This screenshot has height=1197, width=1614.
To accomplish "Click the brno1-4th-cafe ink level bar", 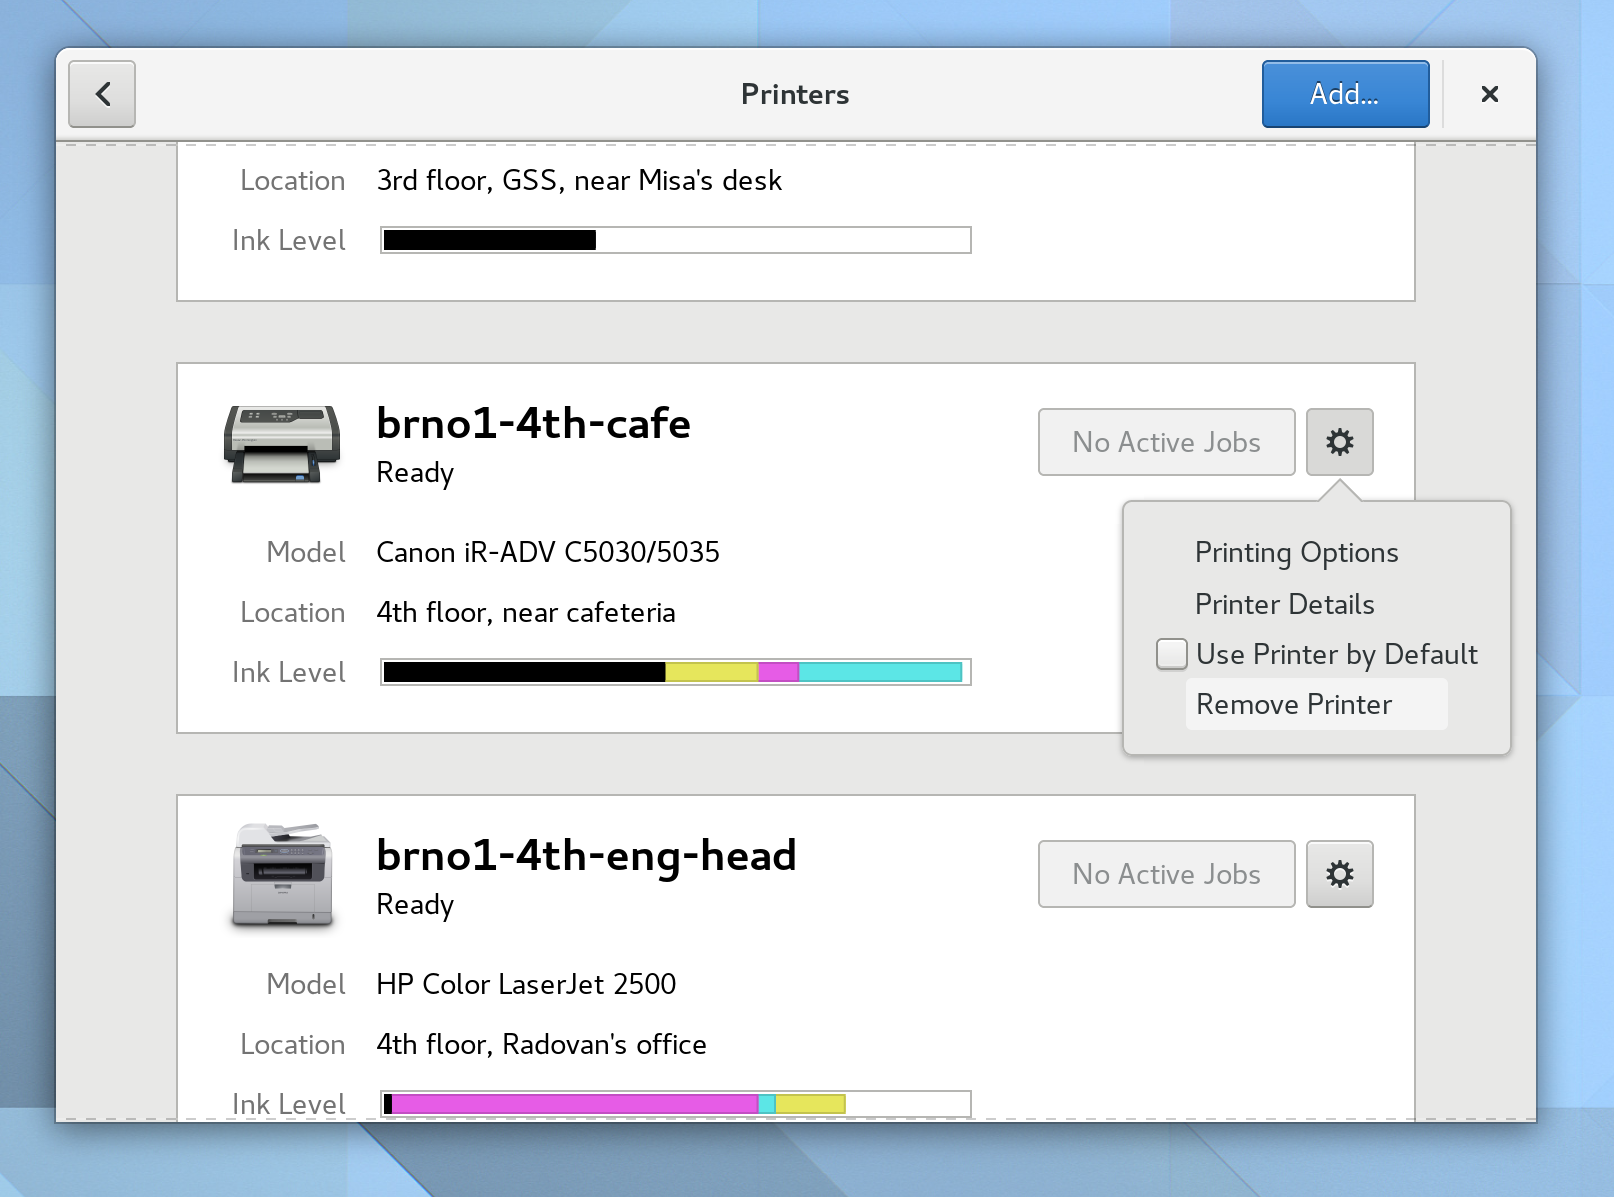I will coord(676,672).
